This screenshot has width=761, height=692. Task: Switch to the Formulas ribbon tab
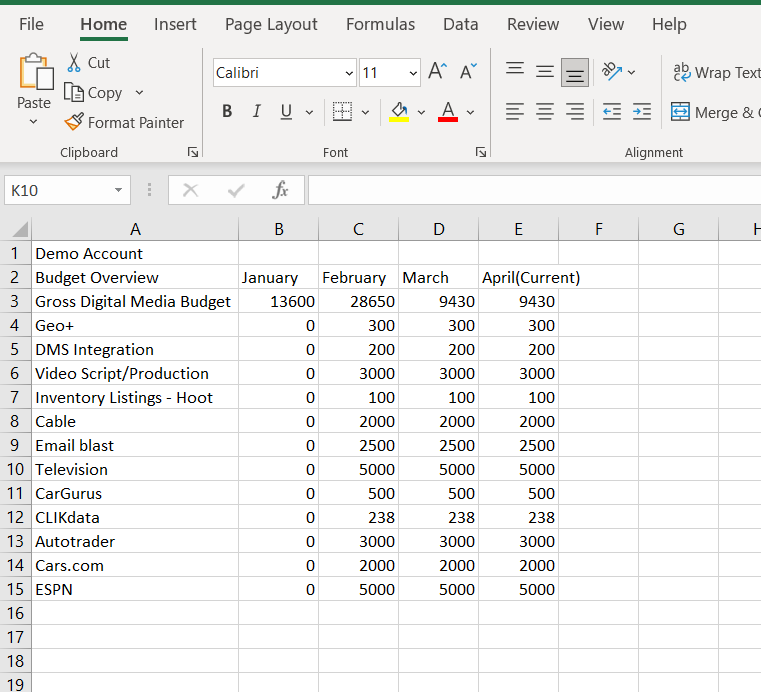click(380, 24)
